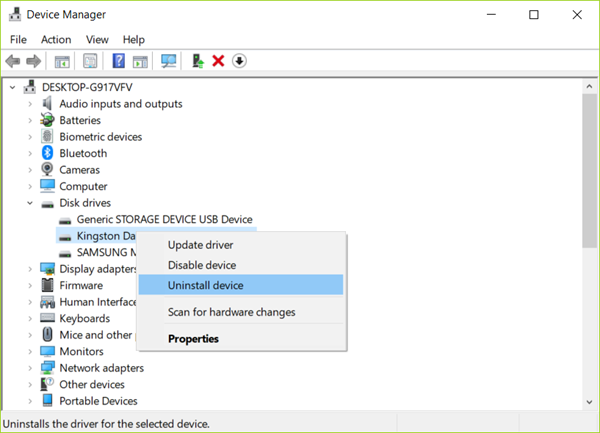This screenshot has width=600, height=433.
Task: Select the Other devices tree label
Action: [92, 384]
